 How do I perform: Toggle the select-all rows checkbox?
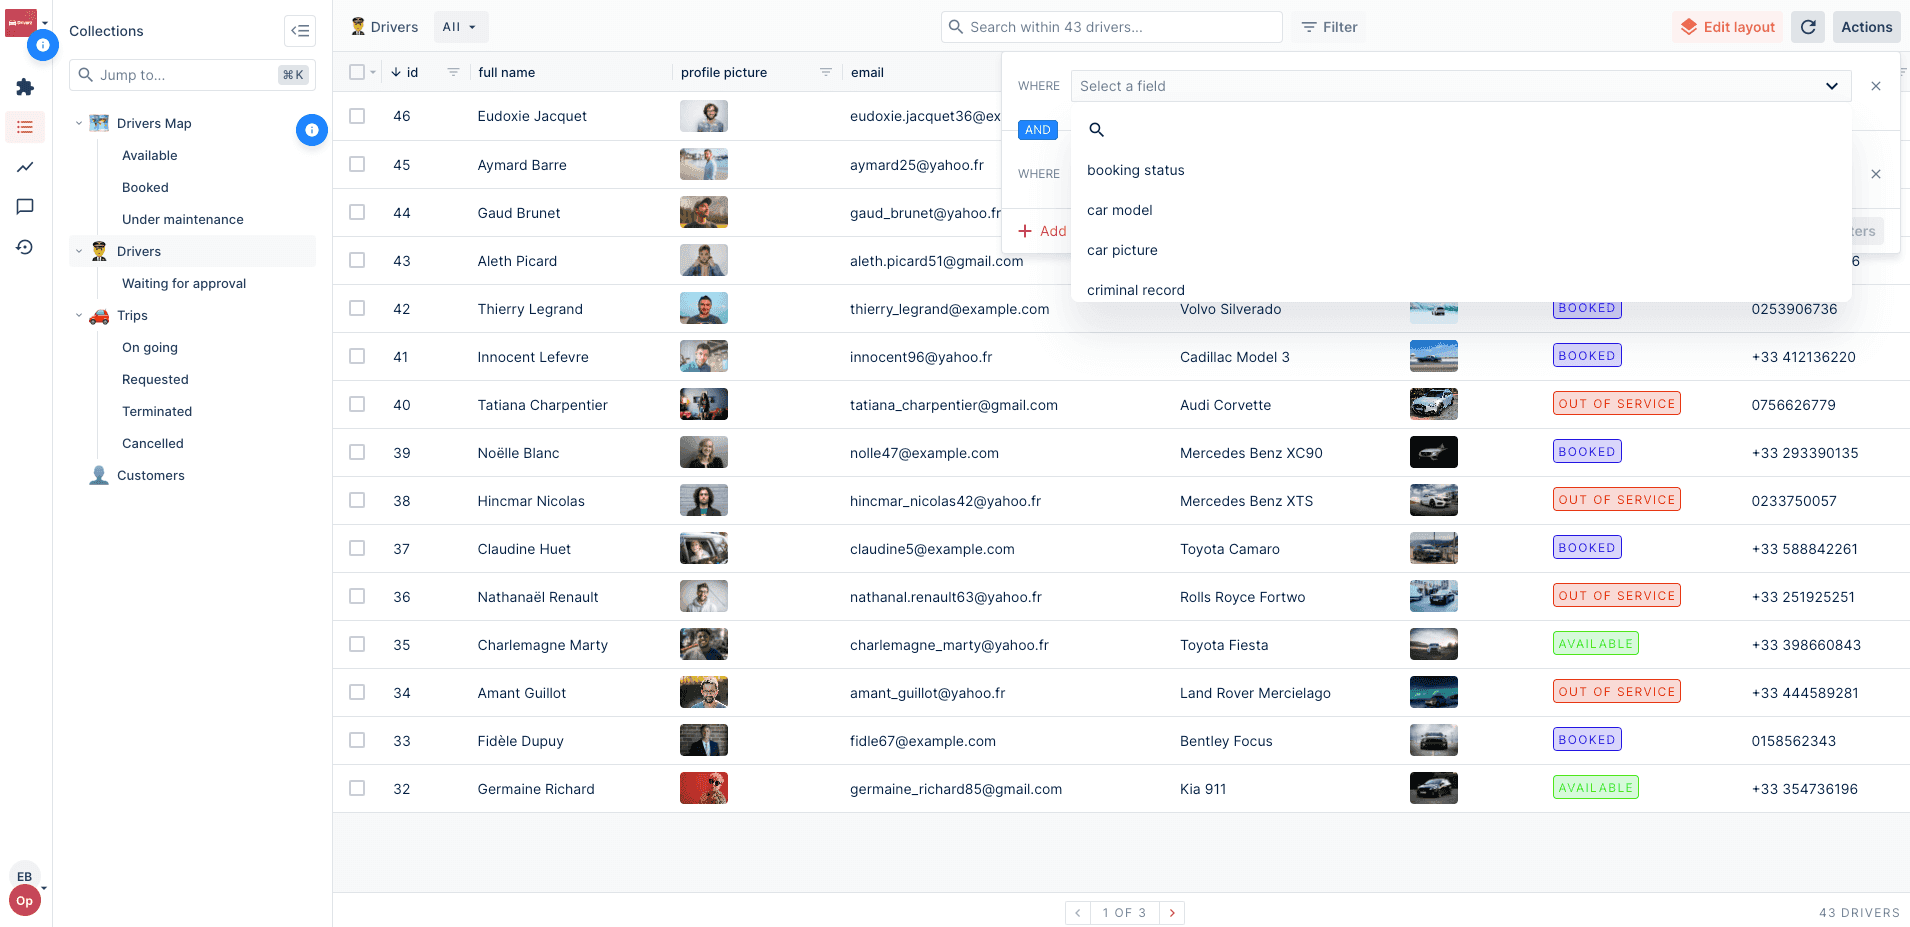pyautogui.click(x=357, y=72)
